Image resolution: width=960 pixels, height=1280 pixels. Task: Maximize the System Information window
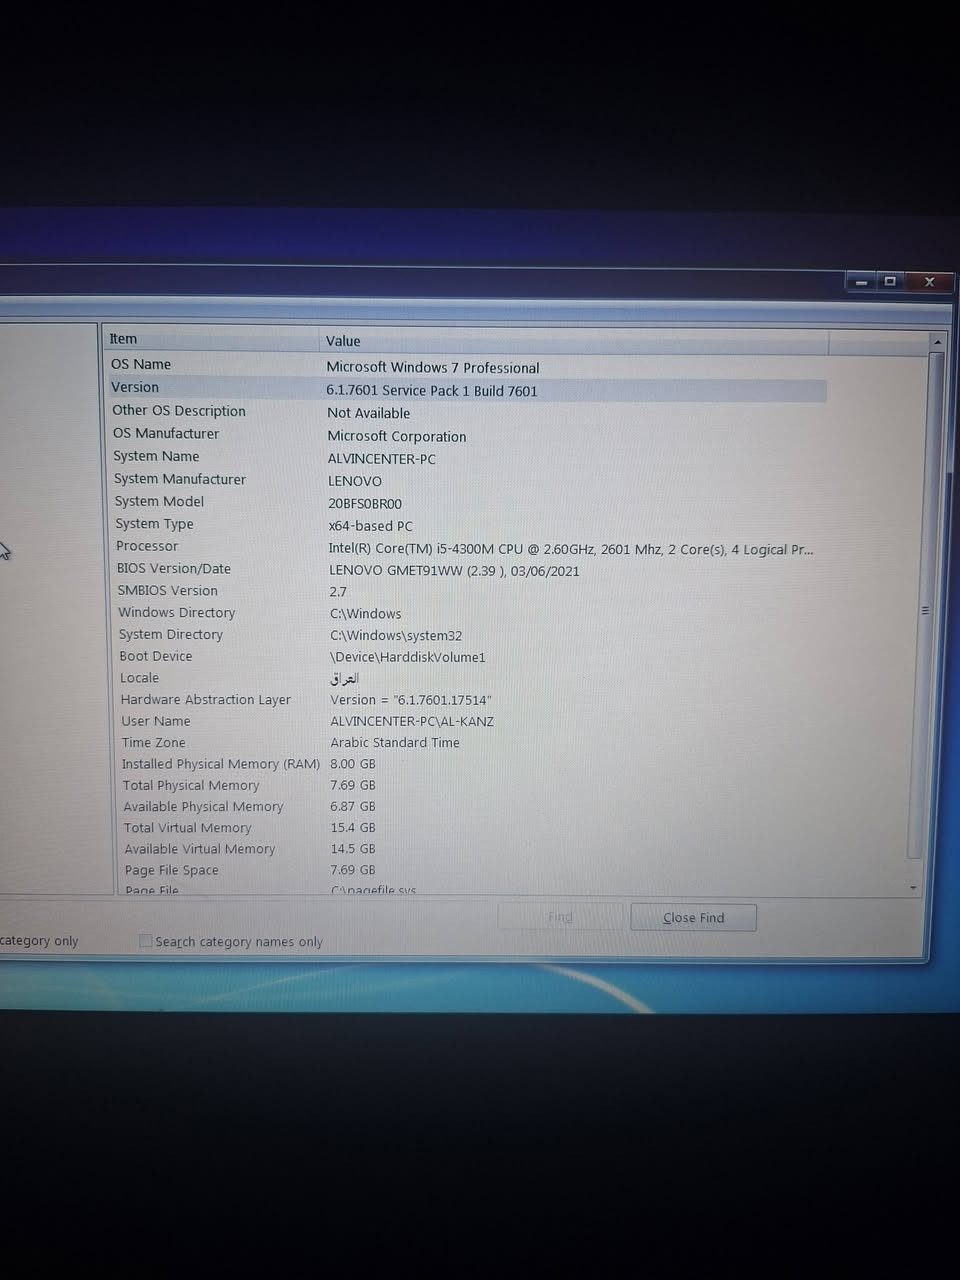(x=890, y=282)
